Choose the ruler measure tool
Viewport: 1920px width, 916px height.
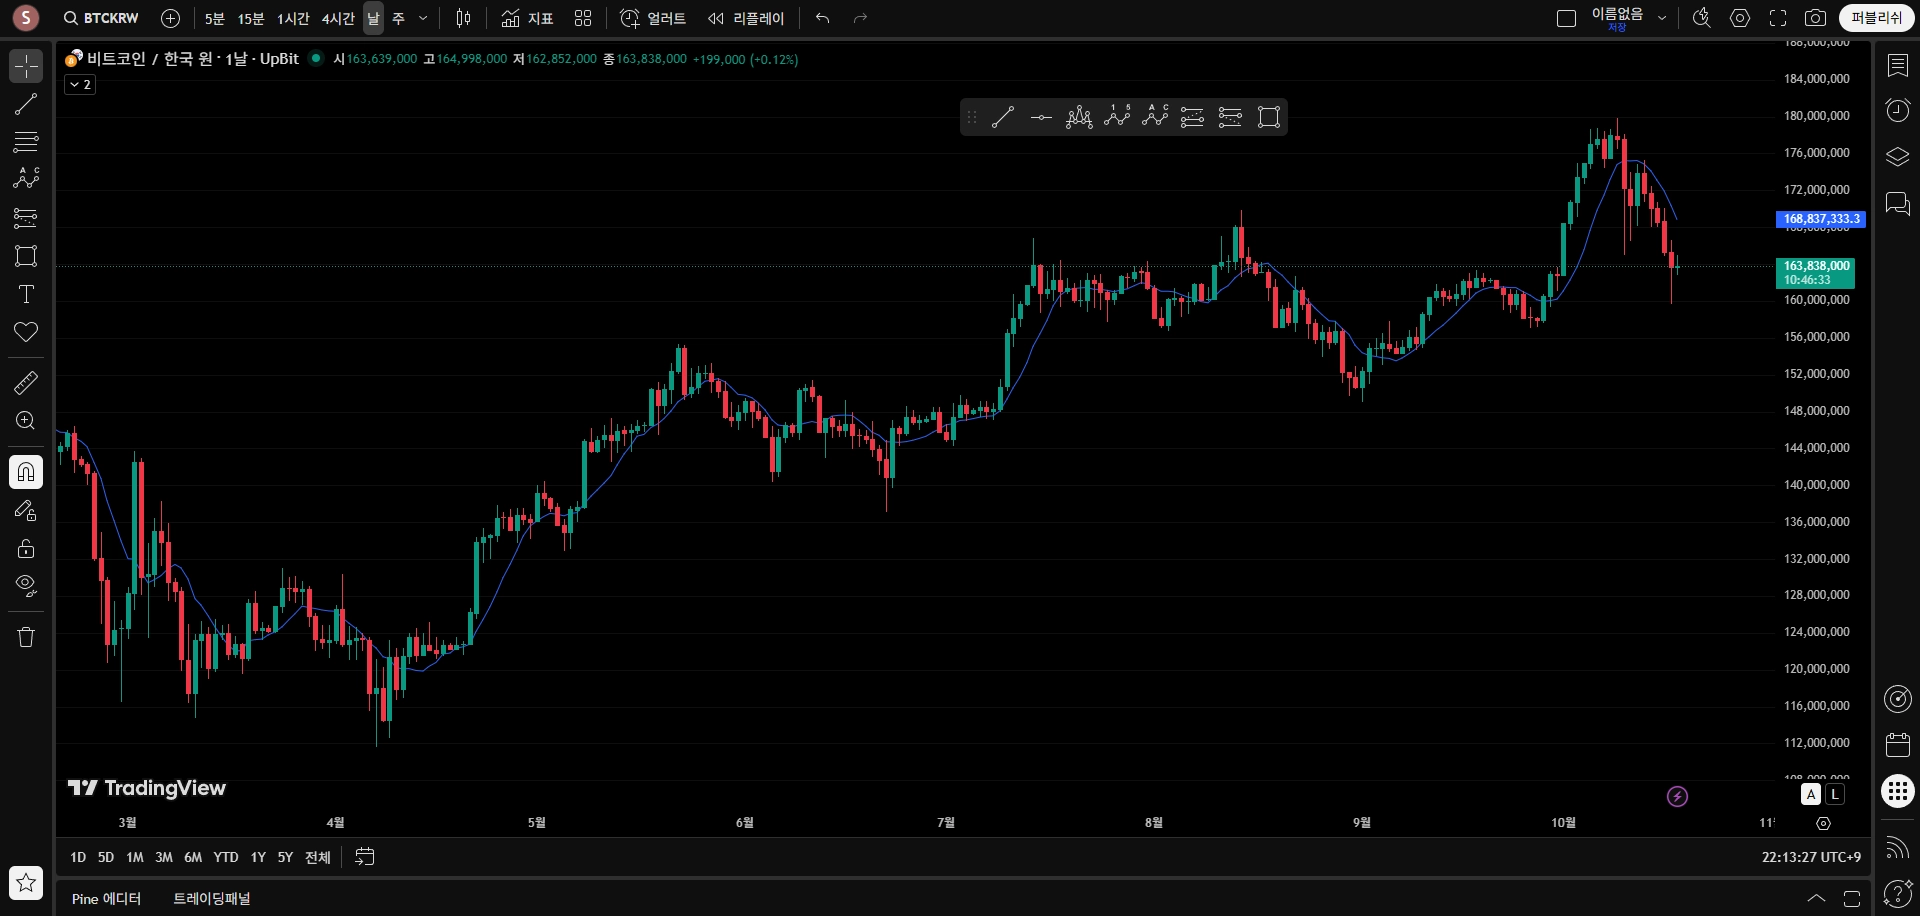tap(26, 383)
